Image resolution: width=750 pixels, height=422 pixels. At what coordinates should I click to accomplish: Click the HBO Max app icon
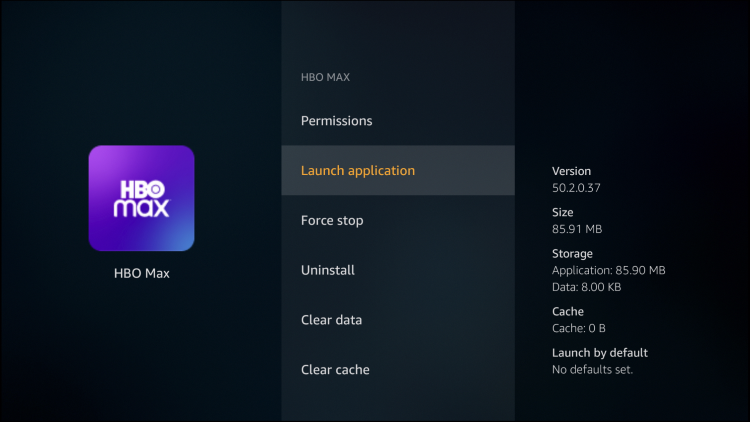coord(141,198)
